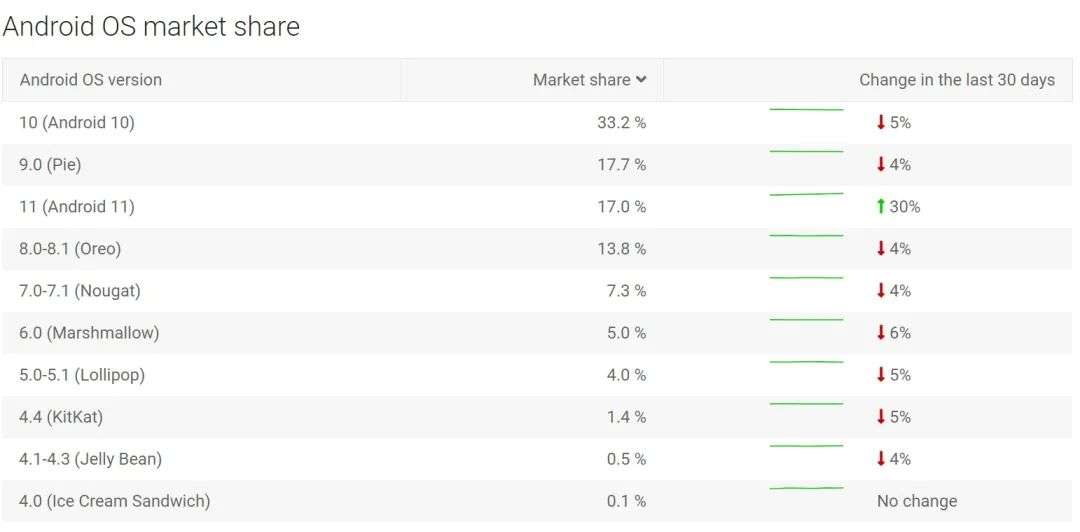The image size is (1080, 532).
Task: Click the red down arrow for Android 10
Action: (881, 122)
